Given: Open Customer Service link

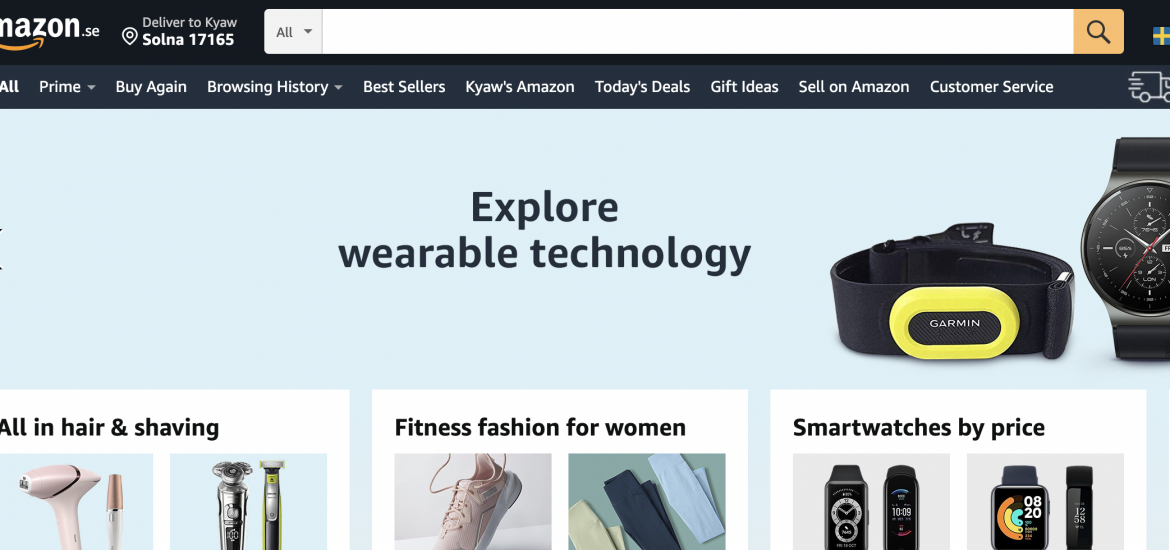Looking at the screenshot, I should coord(991,87).
